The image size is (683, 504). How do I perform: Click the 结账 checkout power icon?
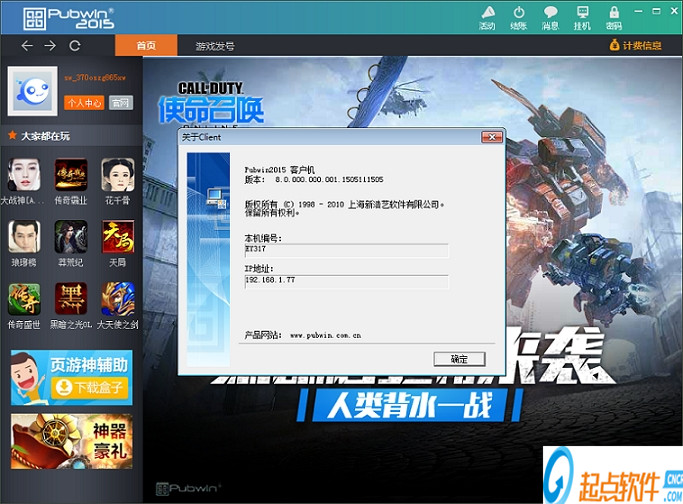519,18
